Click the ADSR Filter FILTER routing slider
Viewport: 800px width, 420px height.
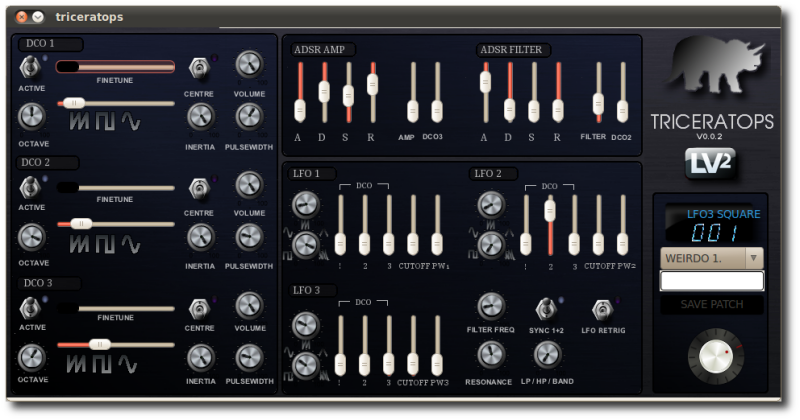pyautogui.click(x=598, y=93)
